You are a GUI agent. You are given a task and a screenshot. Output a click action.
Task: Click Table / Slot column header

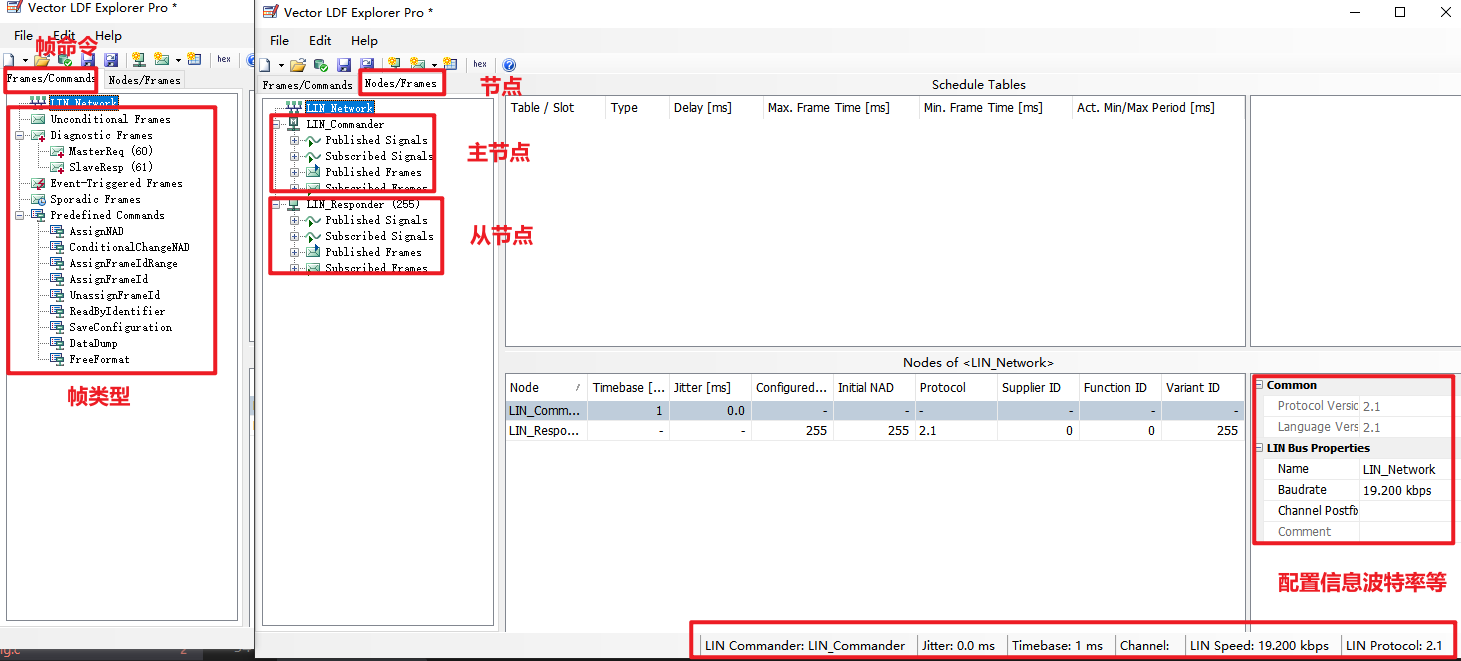556,107
